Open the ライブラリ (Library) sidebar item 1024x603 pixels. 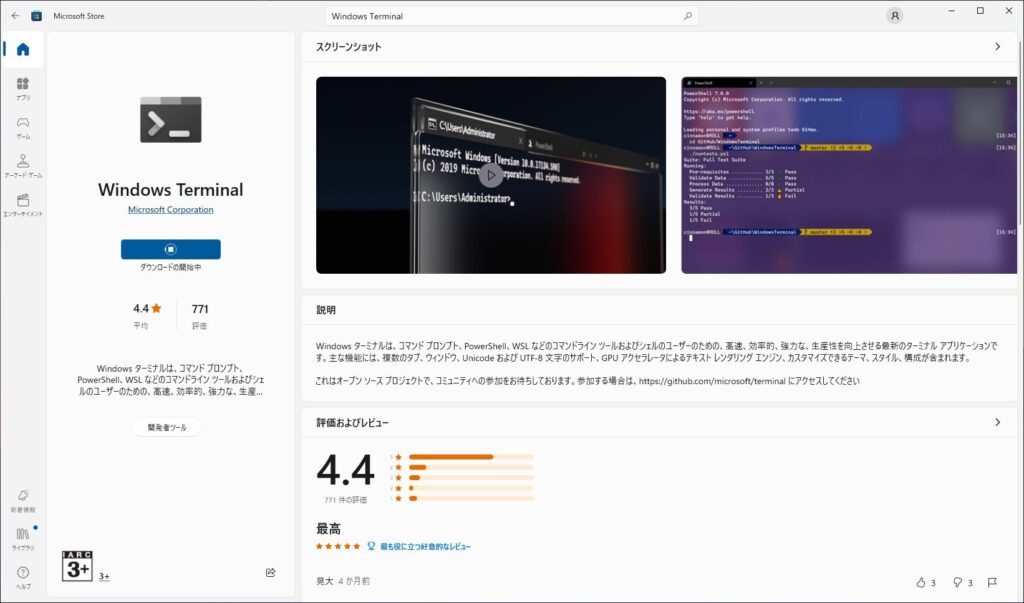coord(23,539)
